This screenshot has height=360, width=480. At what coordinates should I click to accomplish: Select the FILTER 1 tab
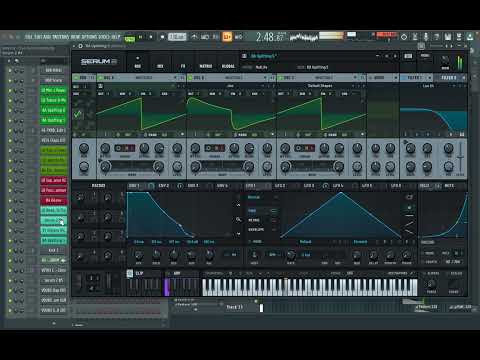(x=415, y=78)
